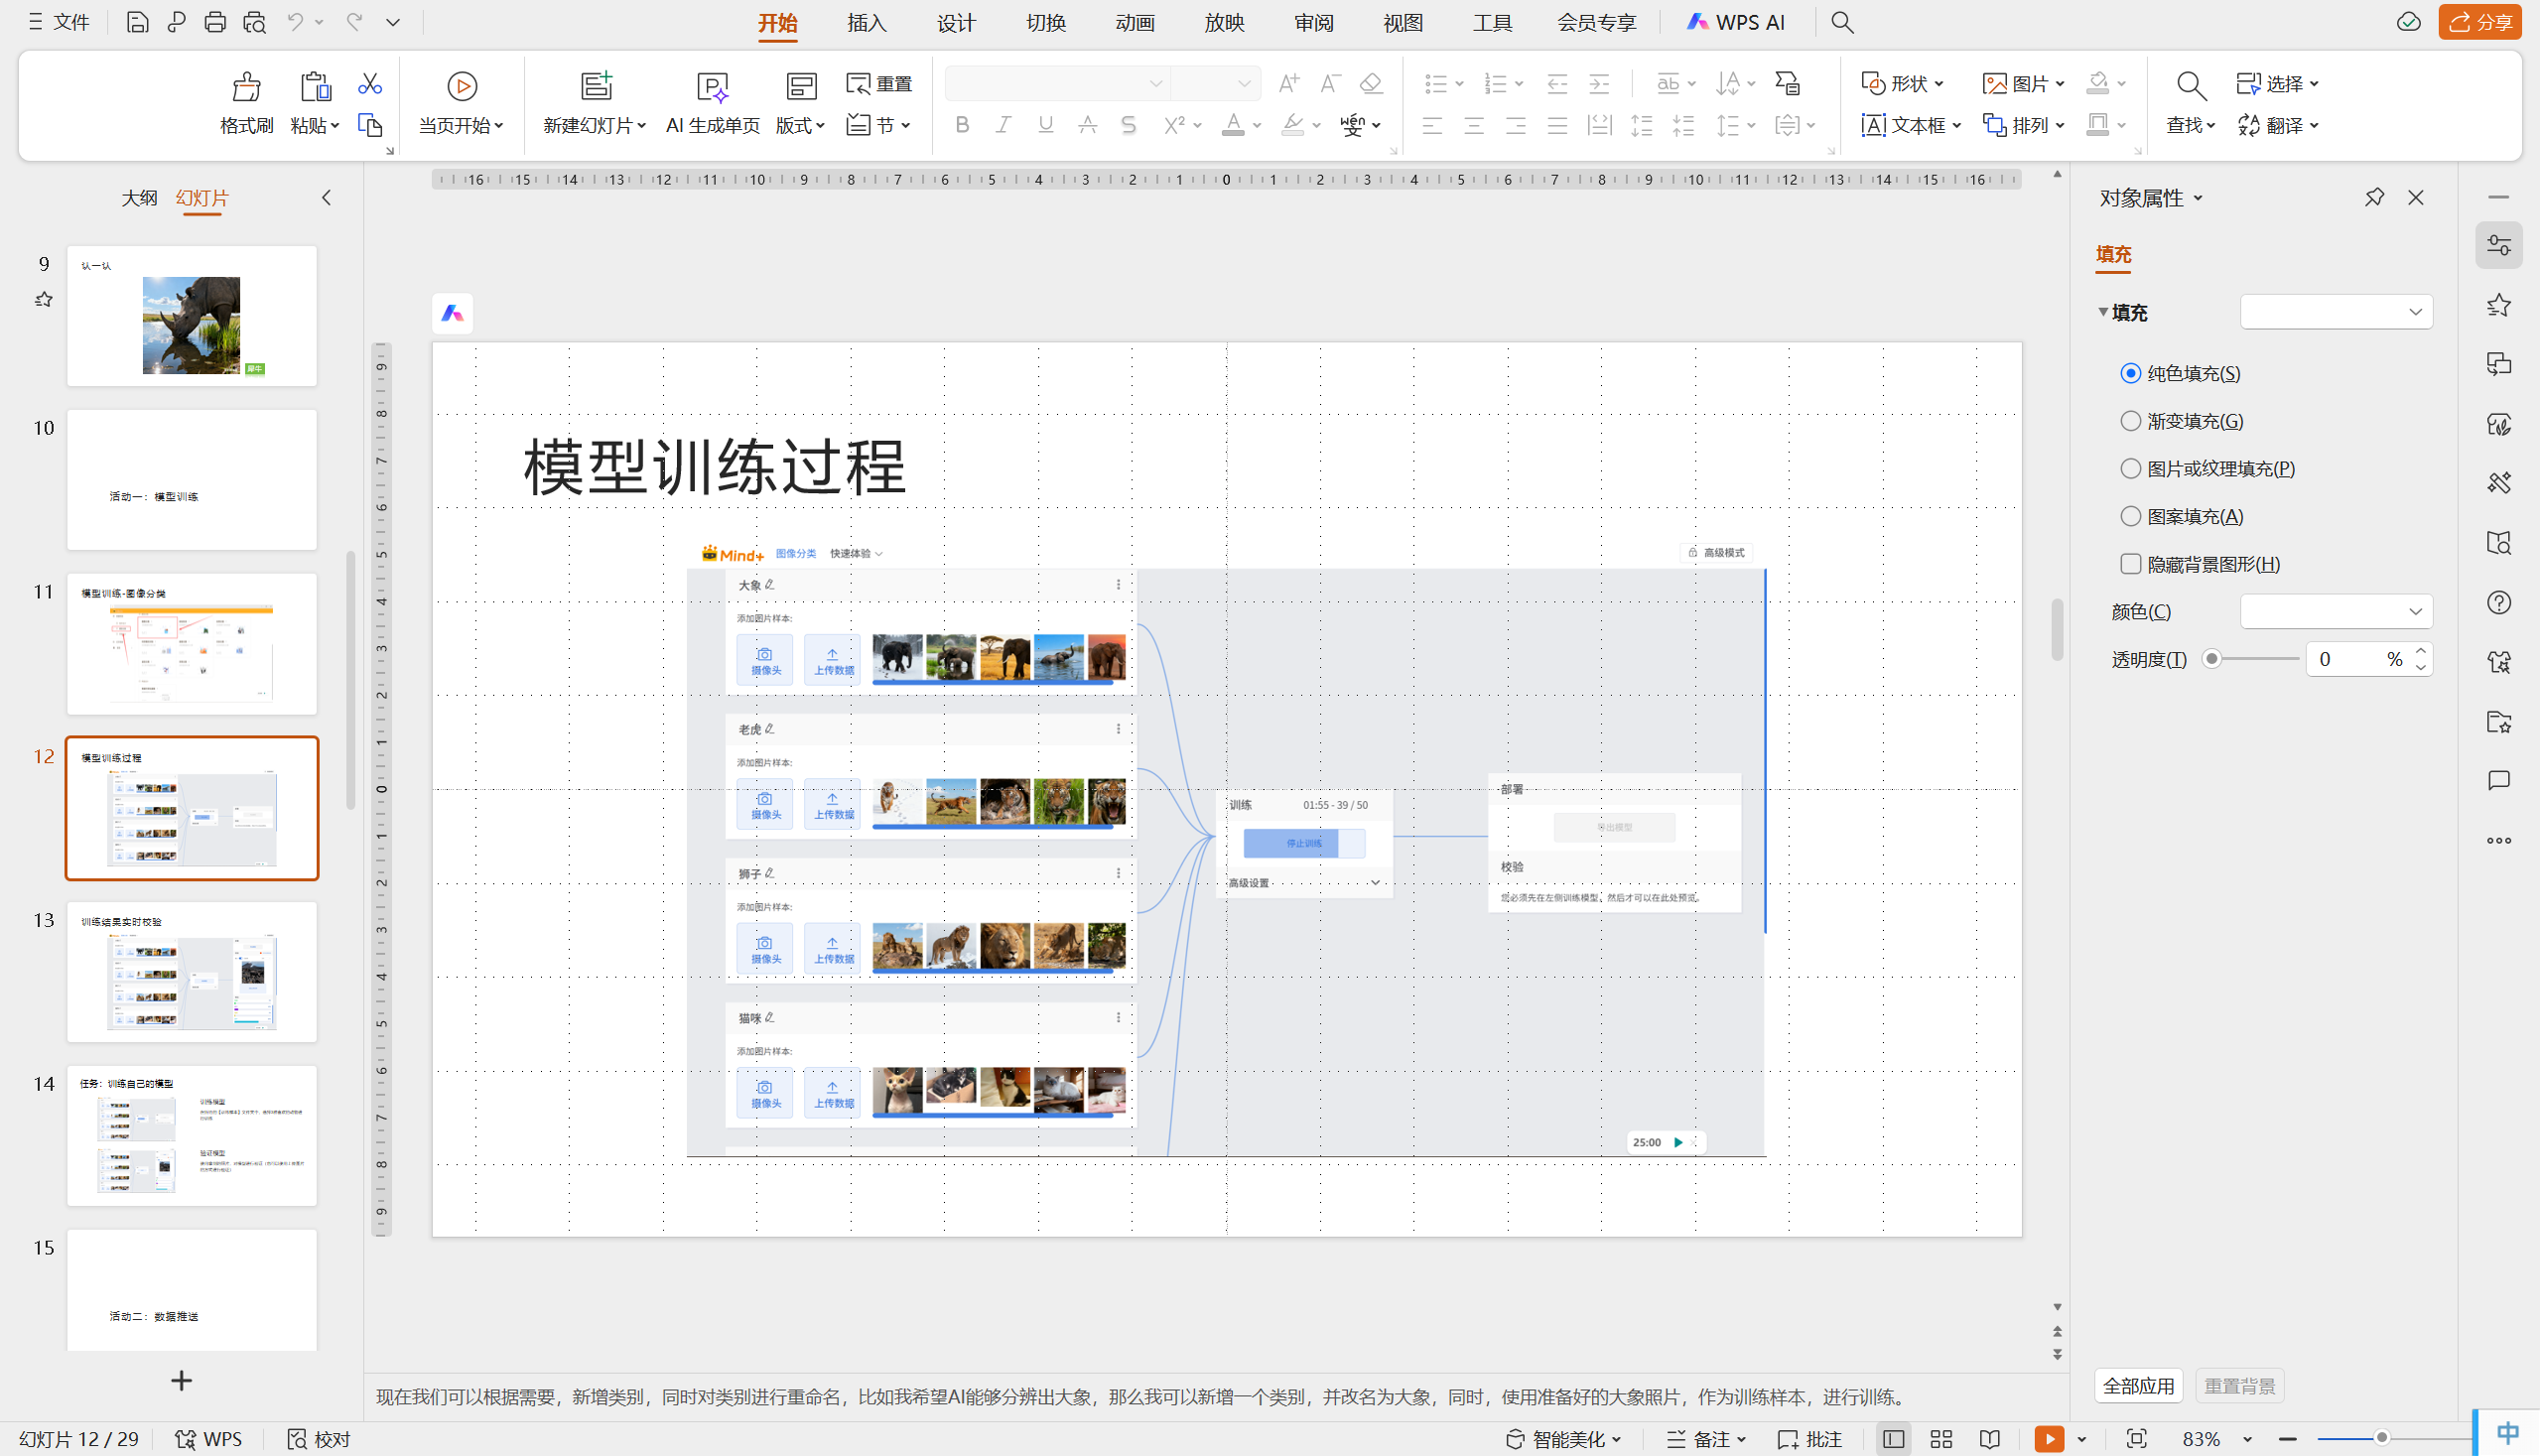The image size is (2540, 1456).
Task: Pin the object properties panel
Action: click(2374, 198)
